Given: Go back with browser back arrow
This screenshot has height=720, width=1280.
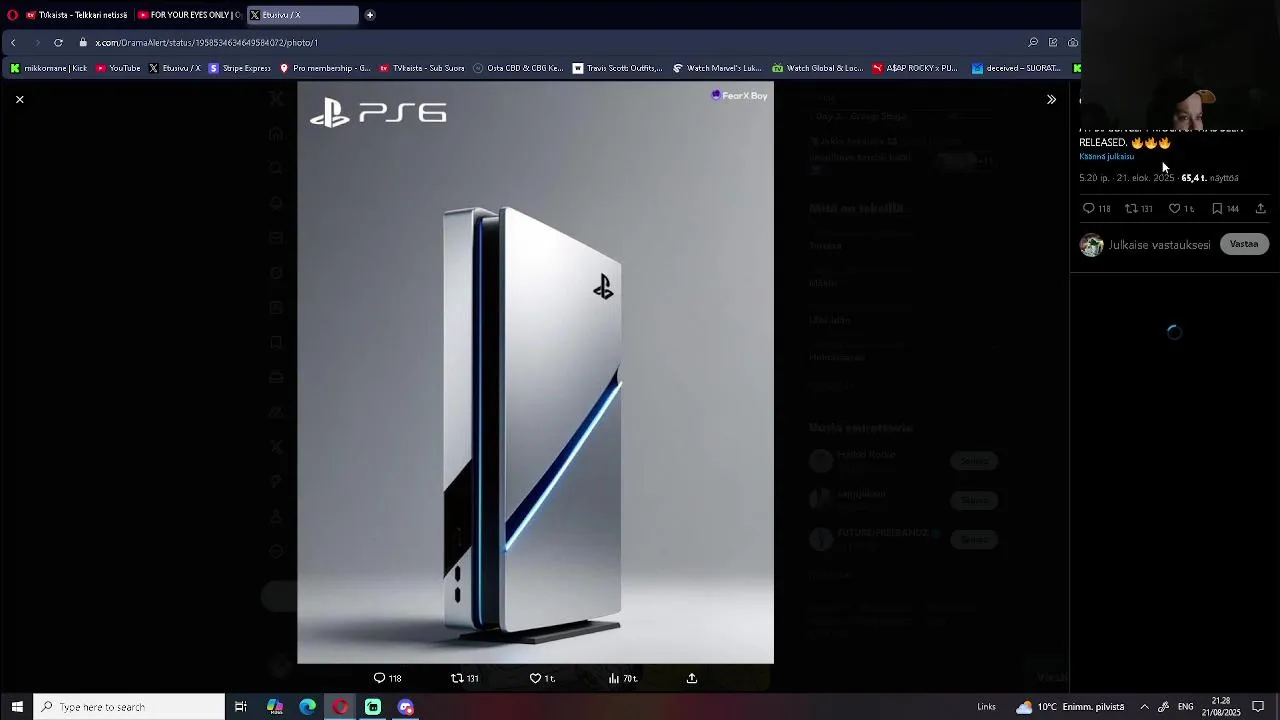Looking at the screenshot, I should tap(13, 42).
